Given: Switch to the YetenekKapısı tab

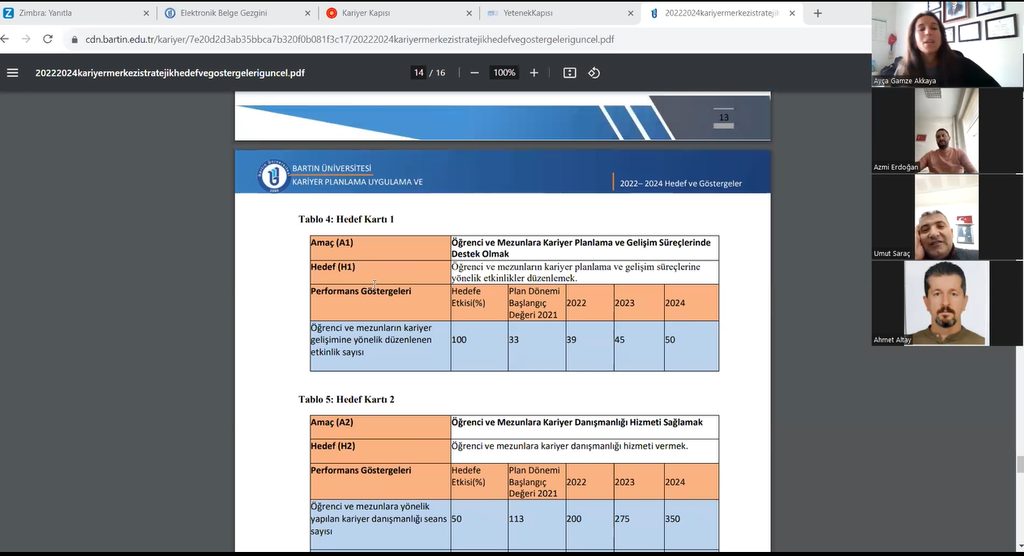Looking at the screenshot, I should (560, 13).
